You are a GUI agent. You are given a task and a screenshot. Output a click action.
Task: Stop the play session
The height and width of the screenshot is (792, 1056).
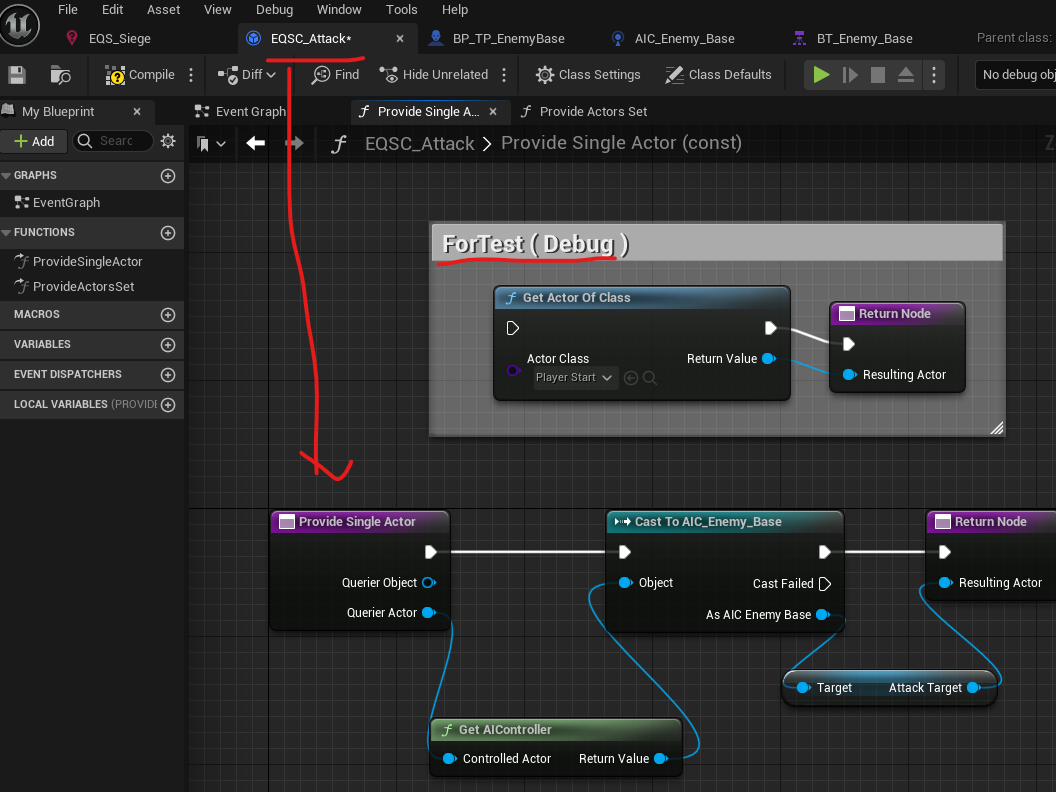point(878,75)
